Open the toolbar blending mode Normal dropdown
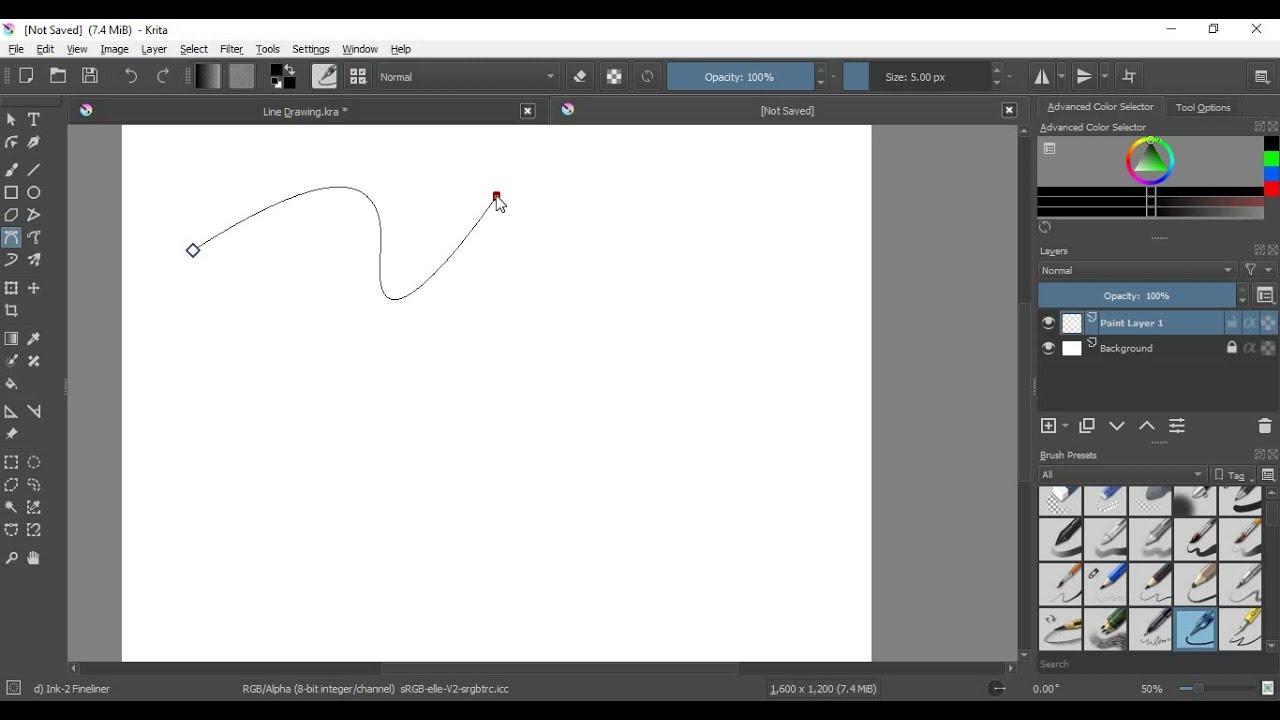 click(468, 77)
